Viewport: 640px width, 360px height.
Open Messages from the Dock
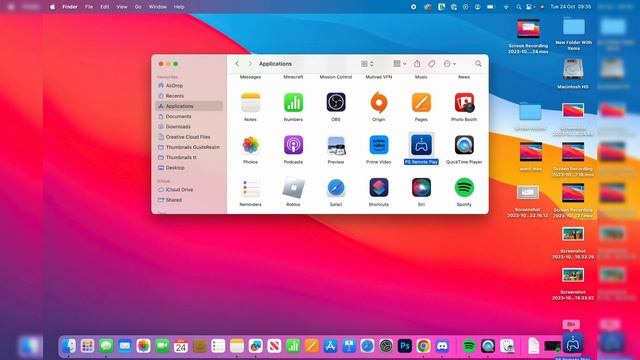tap(106, 346)
